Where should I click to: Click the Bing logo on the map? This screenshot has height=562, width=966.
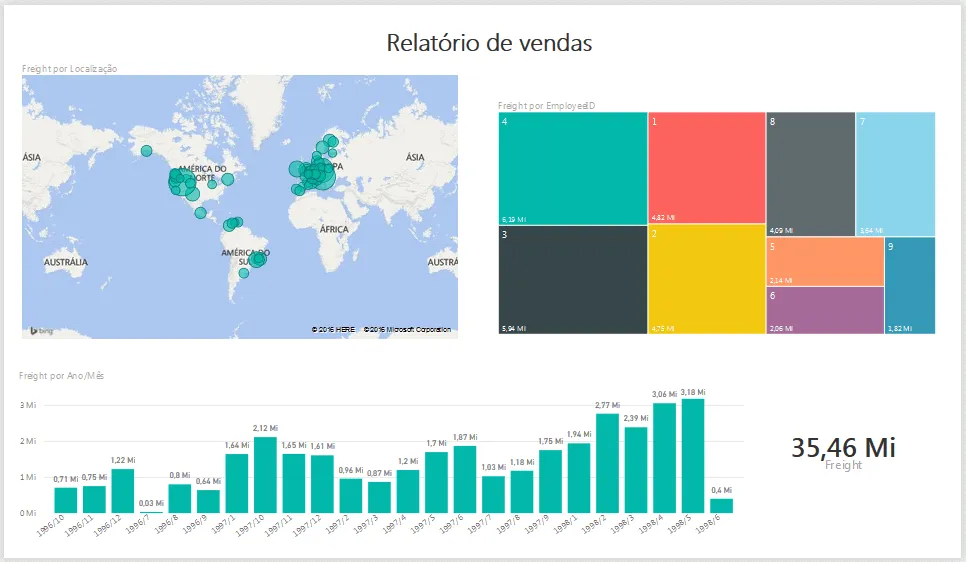click(x=42, y=331)
